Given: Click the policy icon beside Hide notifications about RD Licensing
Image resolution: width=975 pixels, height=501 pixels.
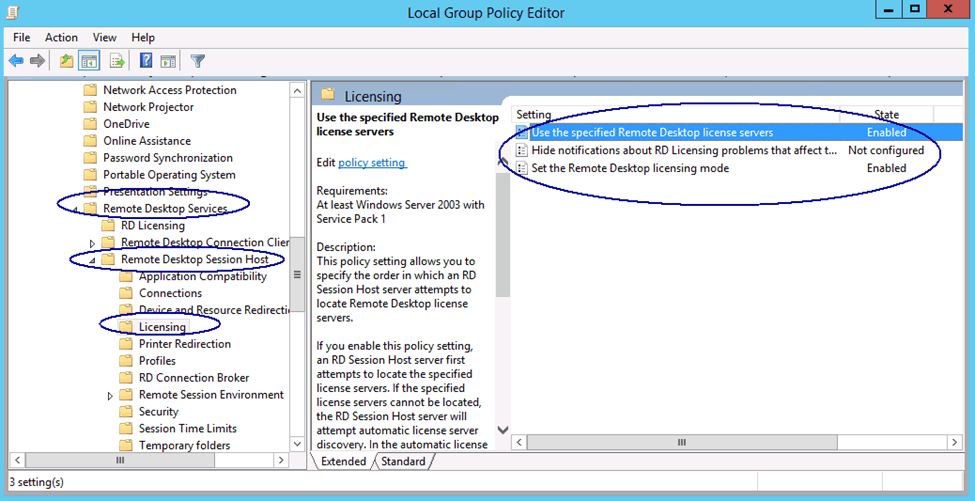Looking at the screenshot, I should (x=522, y=150).
